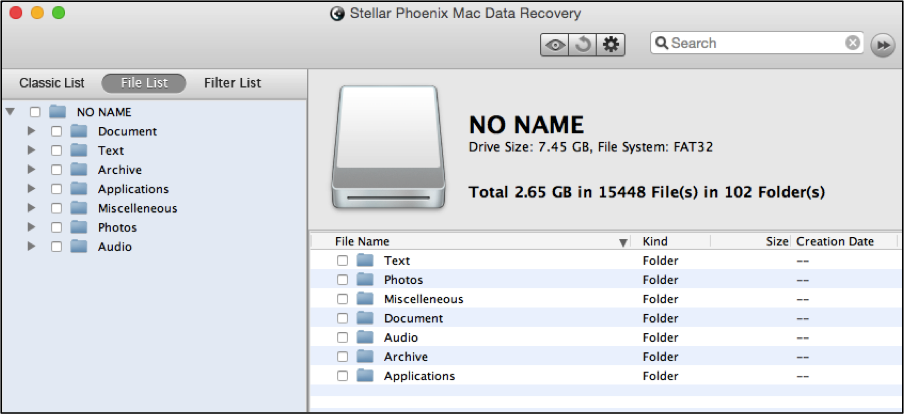Check the Document checkbox in the tree
The image size is (904, 414).
click(56, 131)
